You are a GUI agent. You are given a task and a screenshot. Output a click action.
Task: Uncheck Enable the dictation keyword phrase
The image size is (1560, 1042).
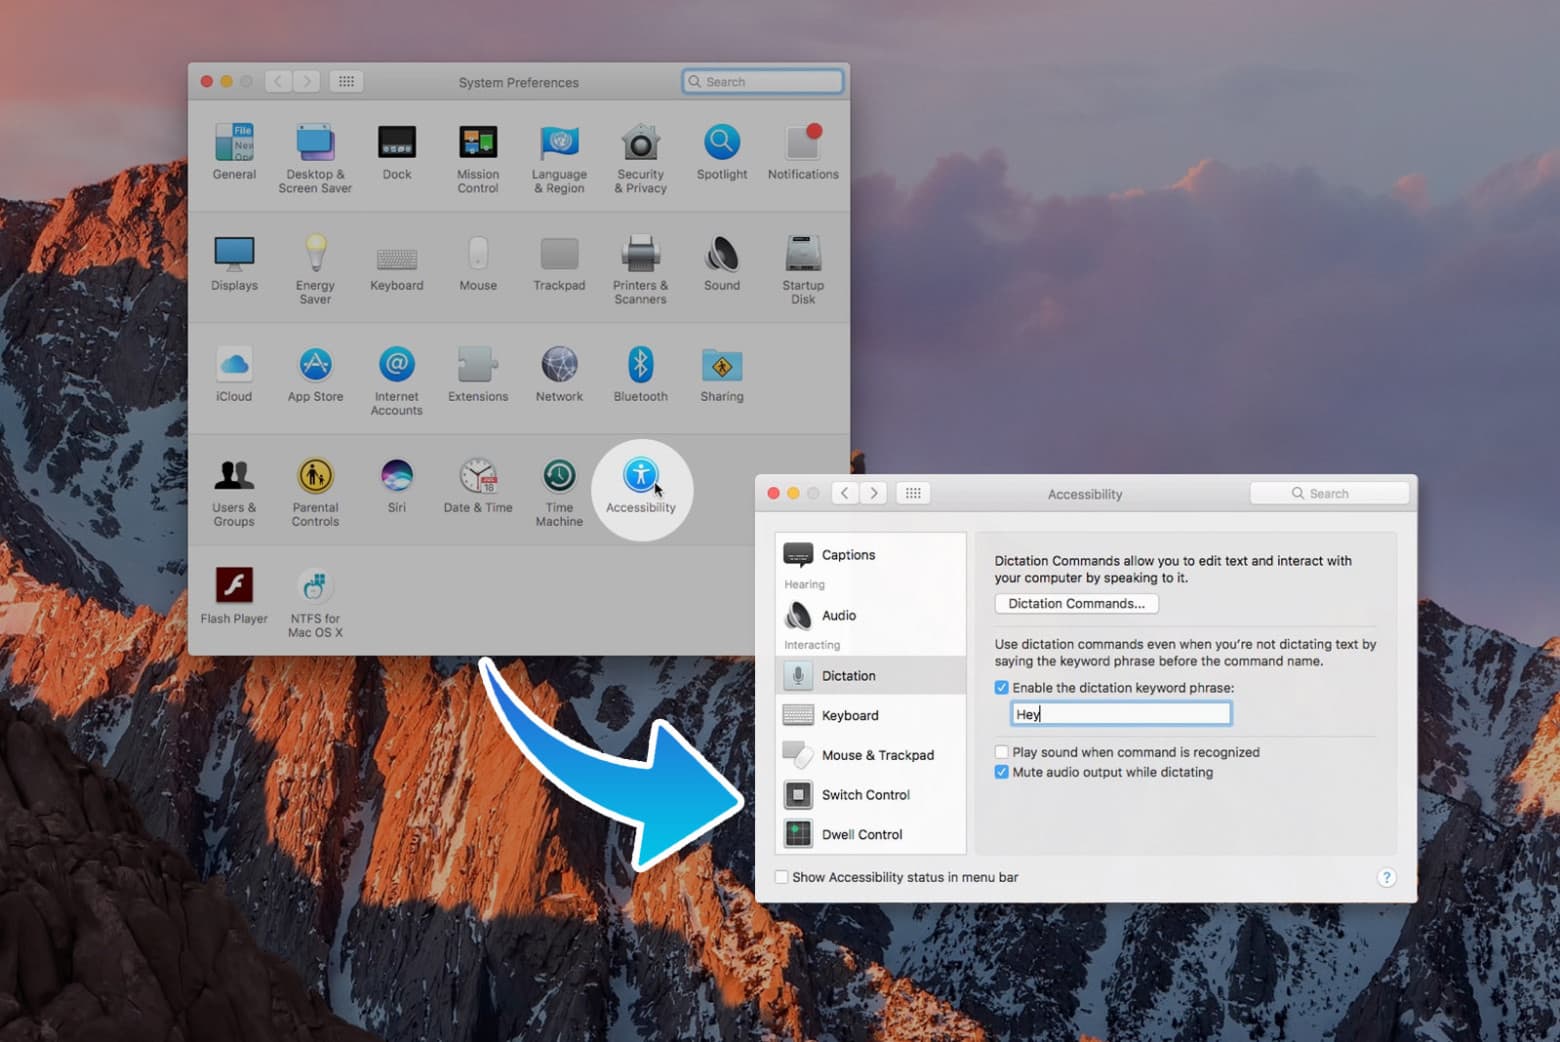1001,687
